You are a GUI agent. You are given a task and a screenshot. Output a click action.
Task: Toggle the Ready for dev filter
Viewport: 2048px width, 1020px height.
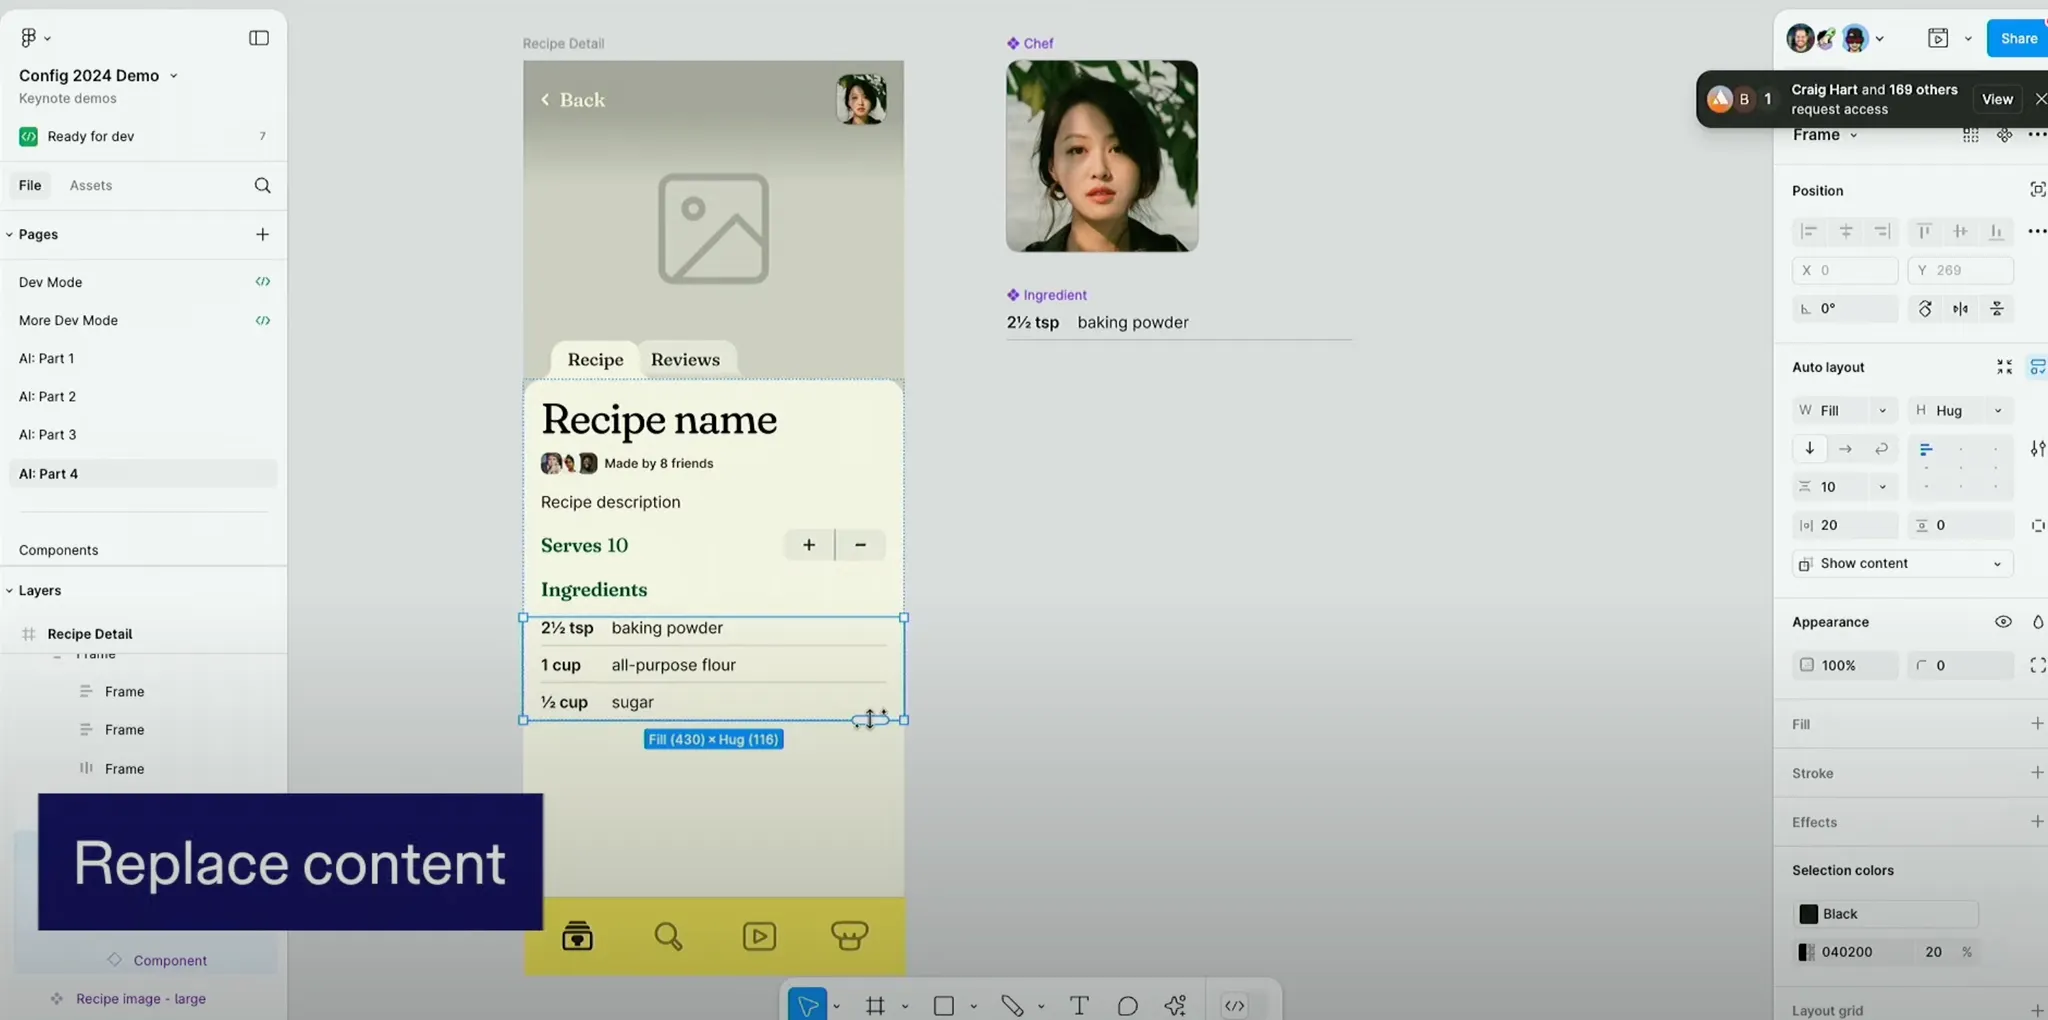[x=143, y=136]
